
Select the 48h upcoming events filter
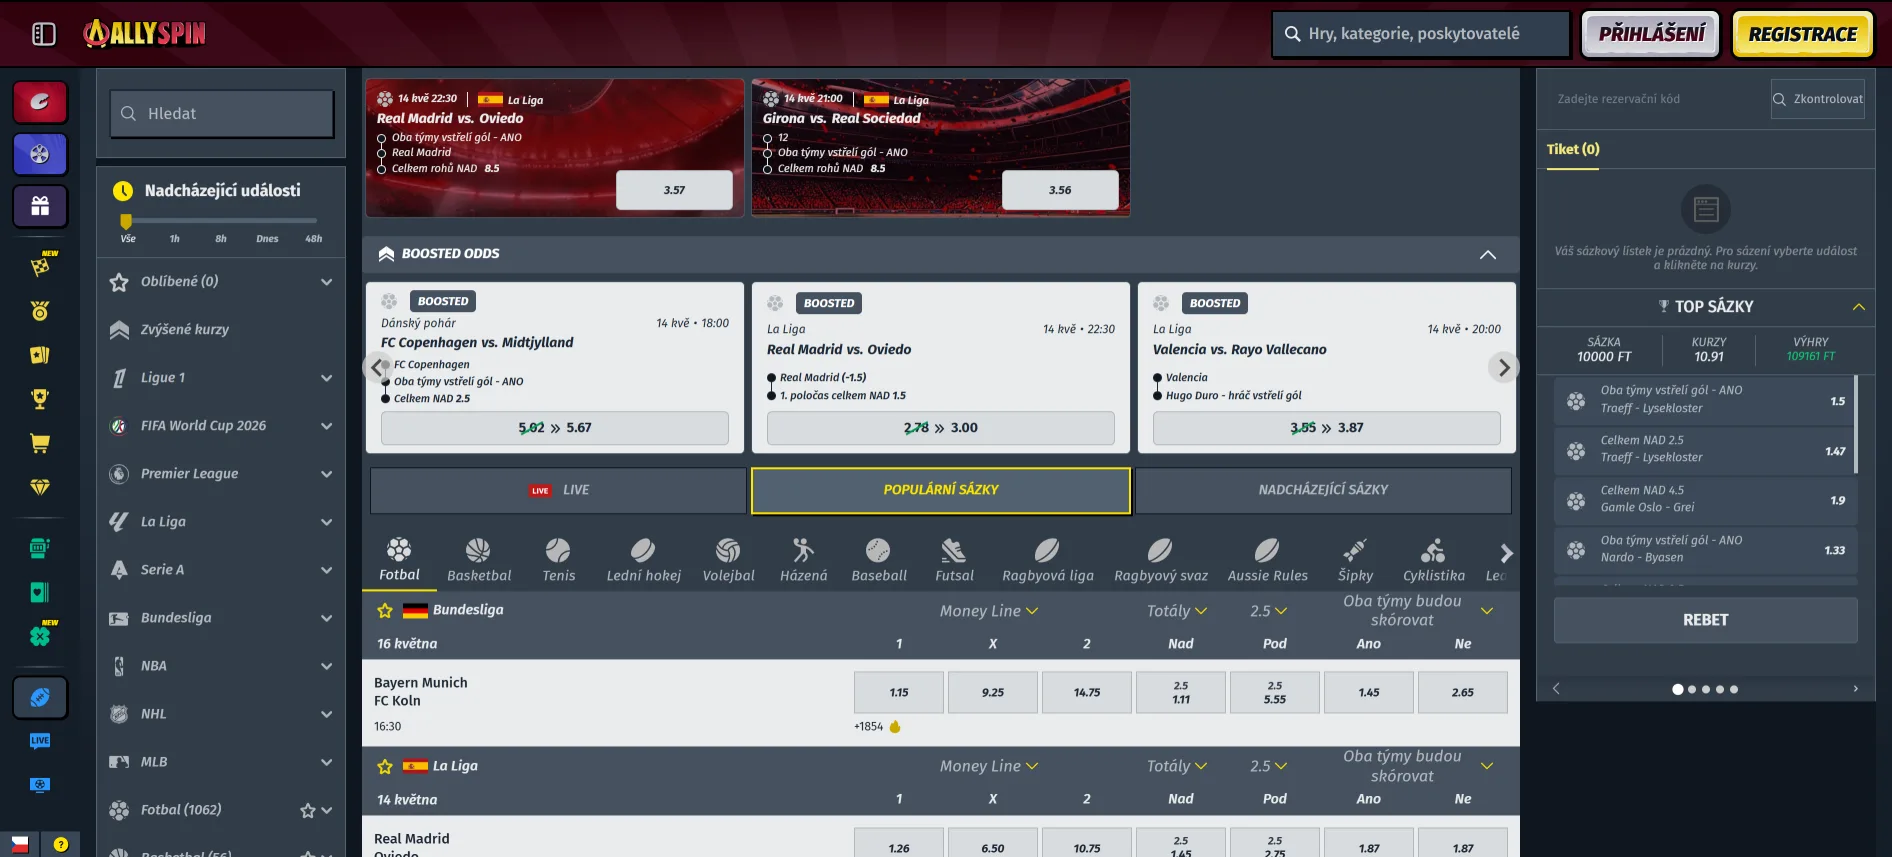pos(314,239)
